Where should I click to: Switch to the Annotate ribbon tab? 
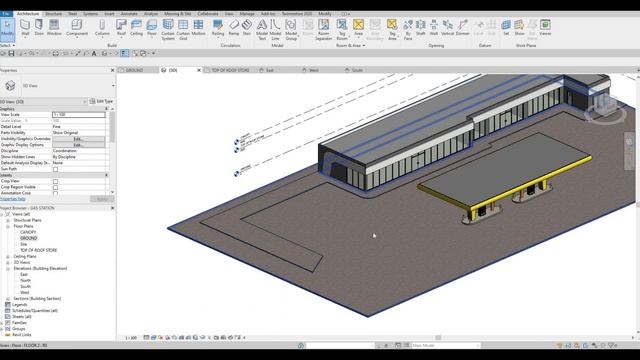[129, 14]
